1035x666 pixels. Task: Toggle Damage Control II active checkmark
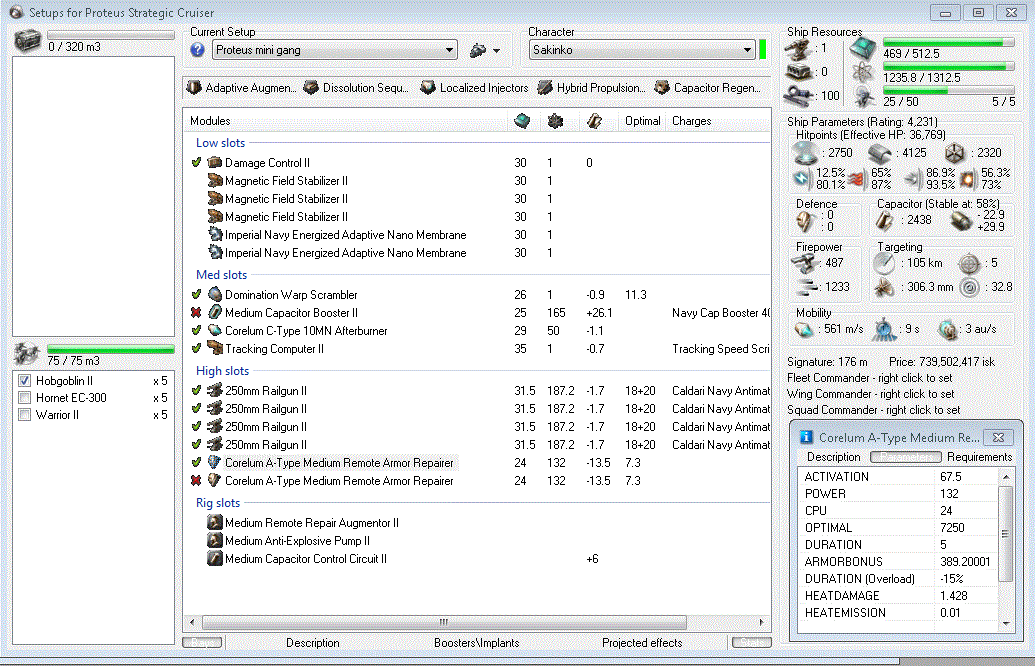(x=196, y=162)
